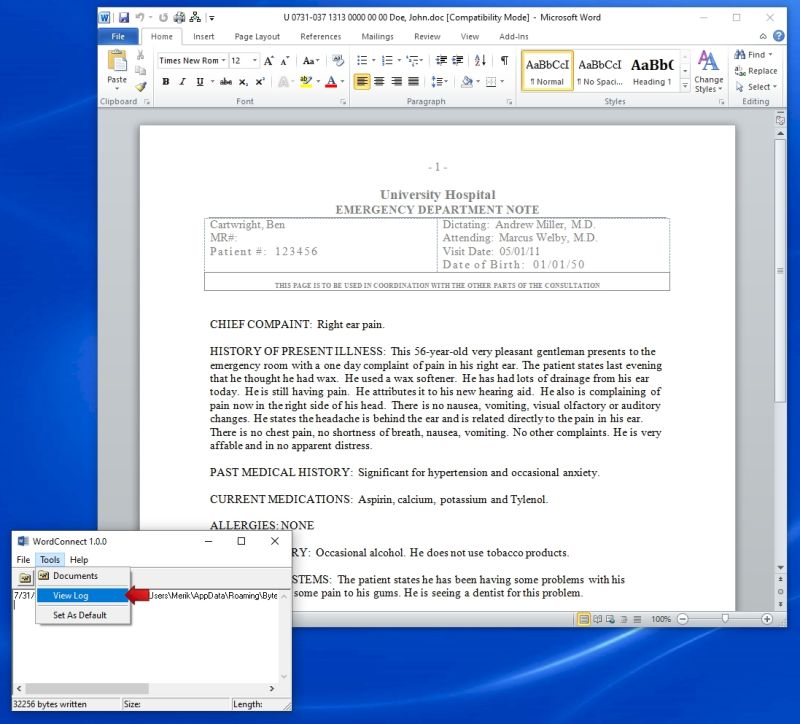800x724 pixels.
Task: Toggle Bold formatting
Action: pos(166,82)
